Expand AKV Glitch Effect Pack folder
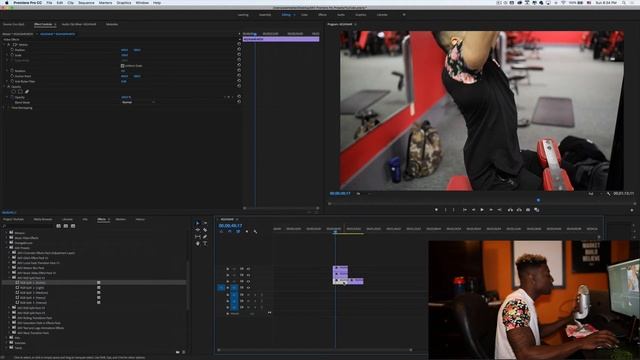 point(10,258)
